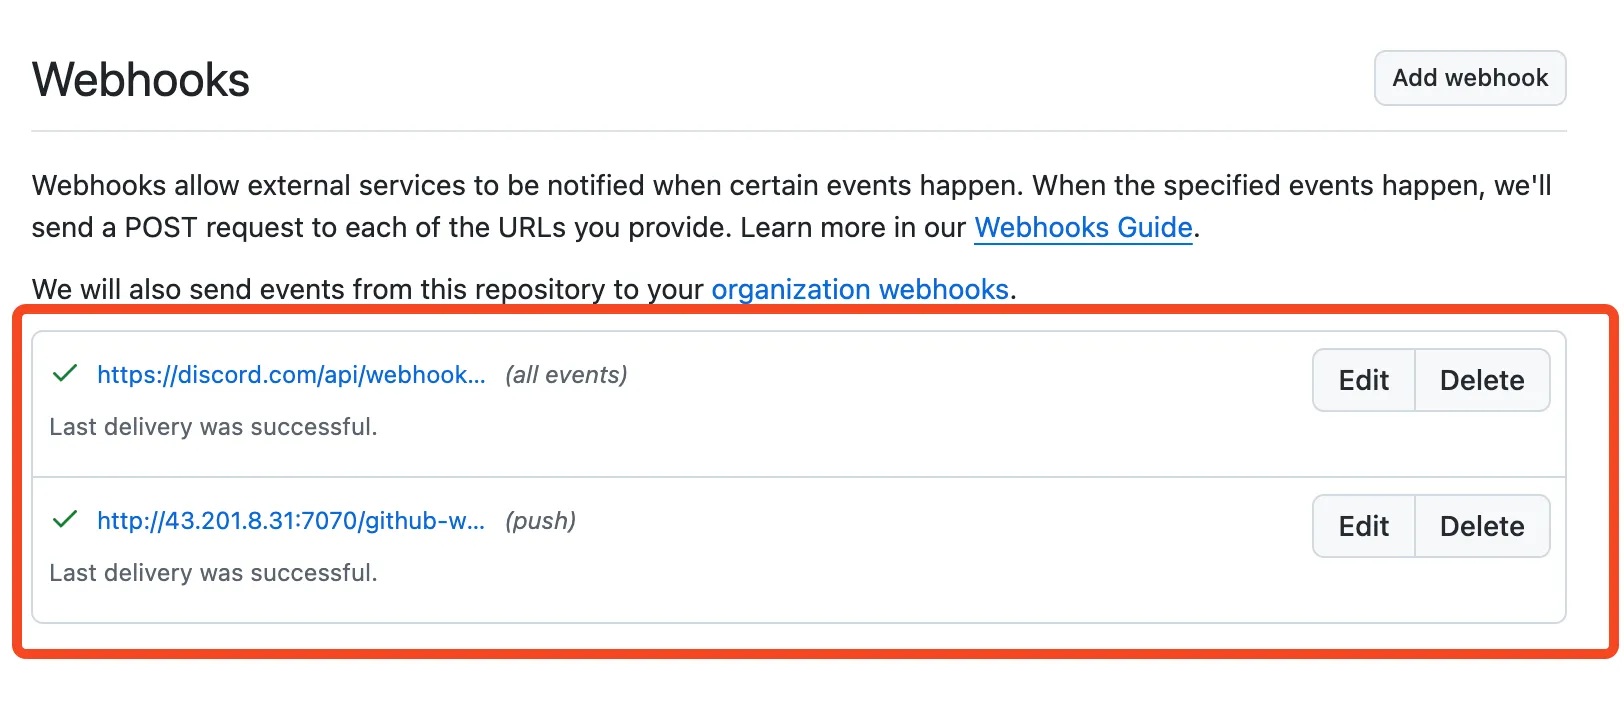Click the webhooks description paragraph
Screen dimensions: 1624x724
point(792,207)
